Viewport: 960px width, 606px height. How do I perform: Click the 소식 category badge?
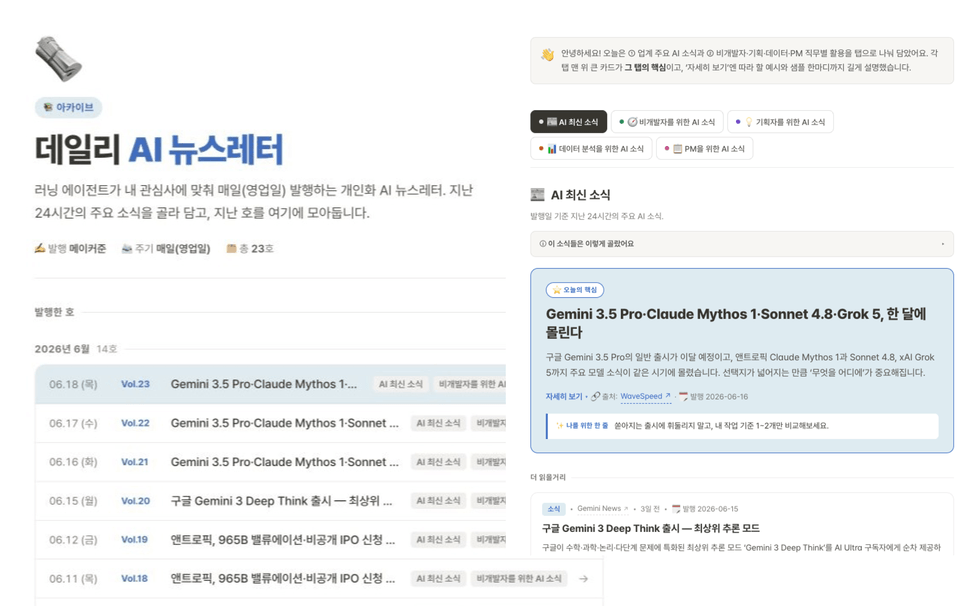click(x=553, y=509)
